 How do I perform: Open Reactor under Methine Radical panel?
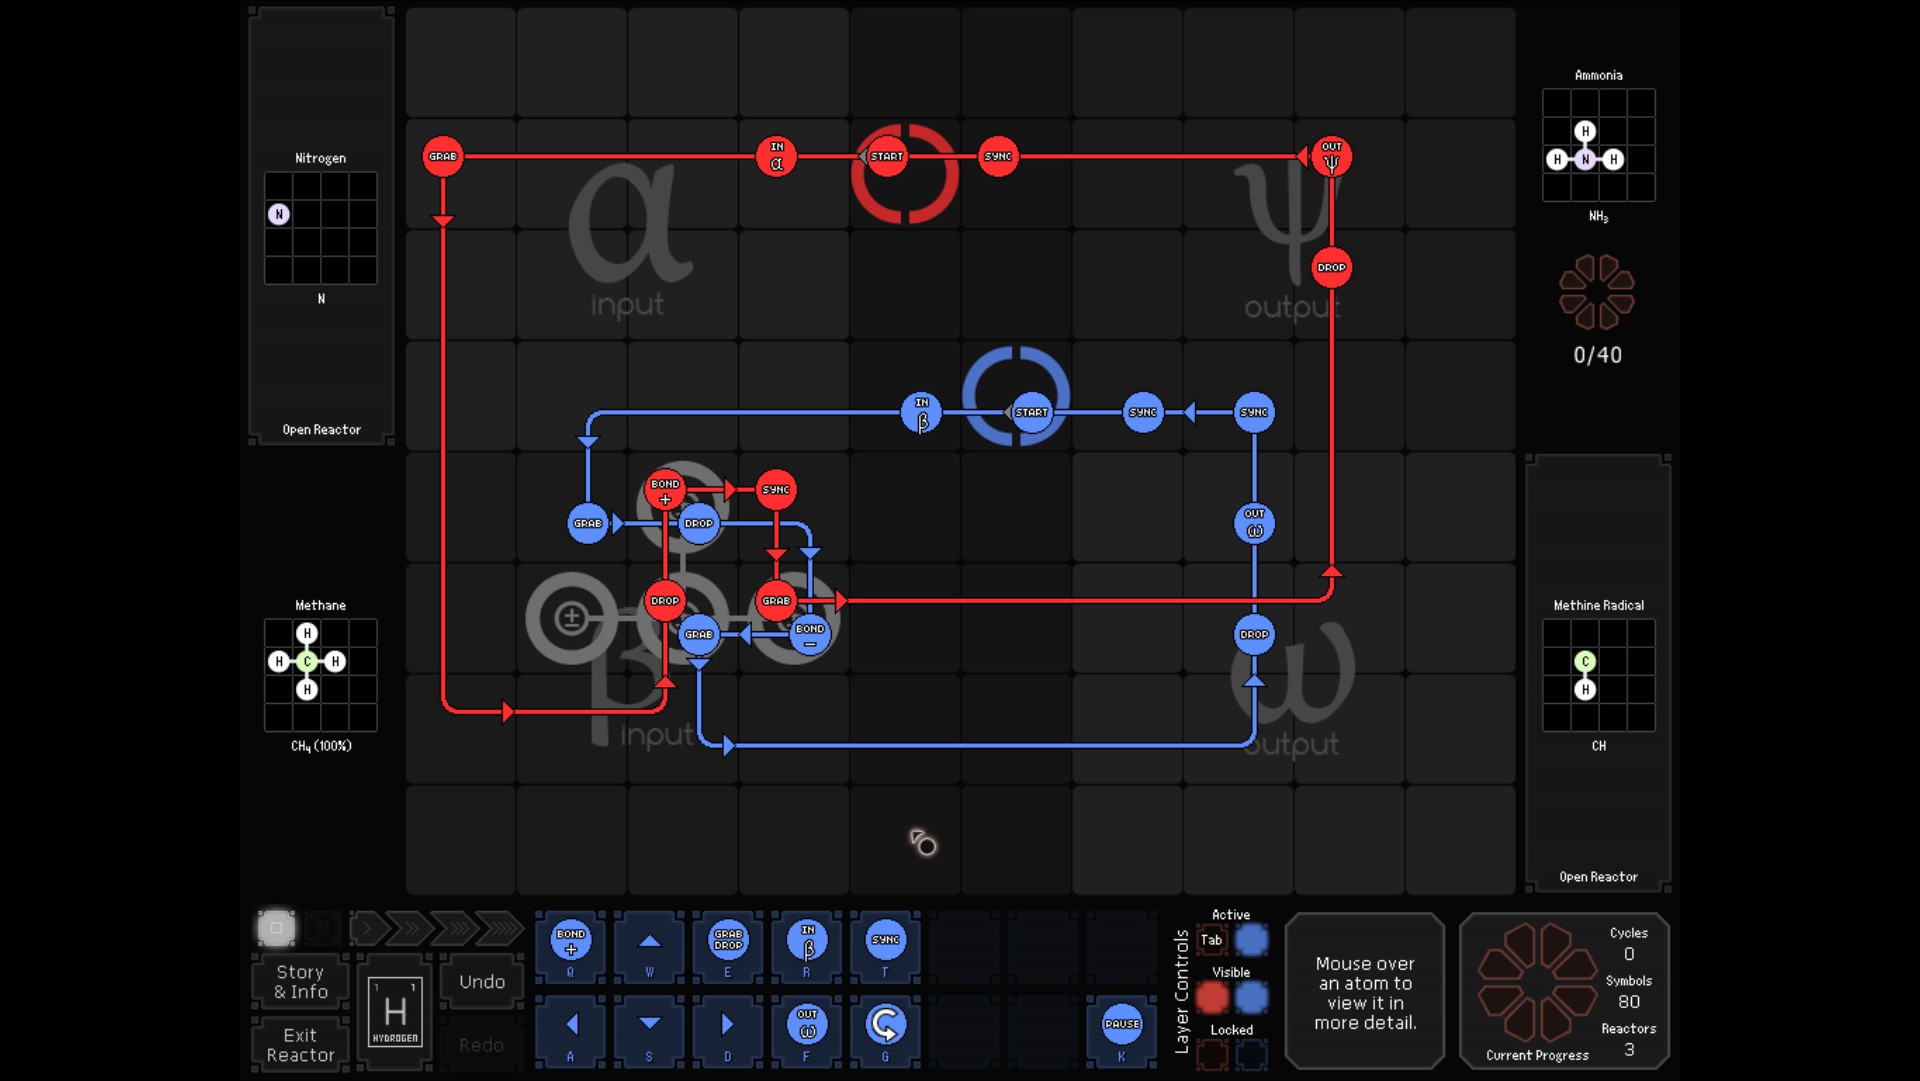[x=1598, y=877]
